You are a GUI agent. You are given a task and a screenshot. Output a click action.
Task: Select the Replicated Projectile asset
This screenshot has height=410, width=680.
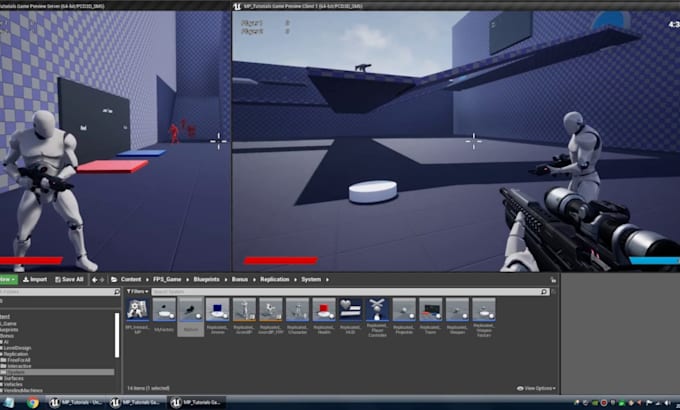click(404, 316)
